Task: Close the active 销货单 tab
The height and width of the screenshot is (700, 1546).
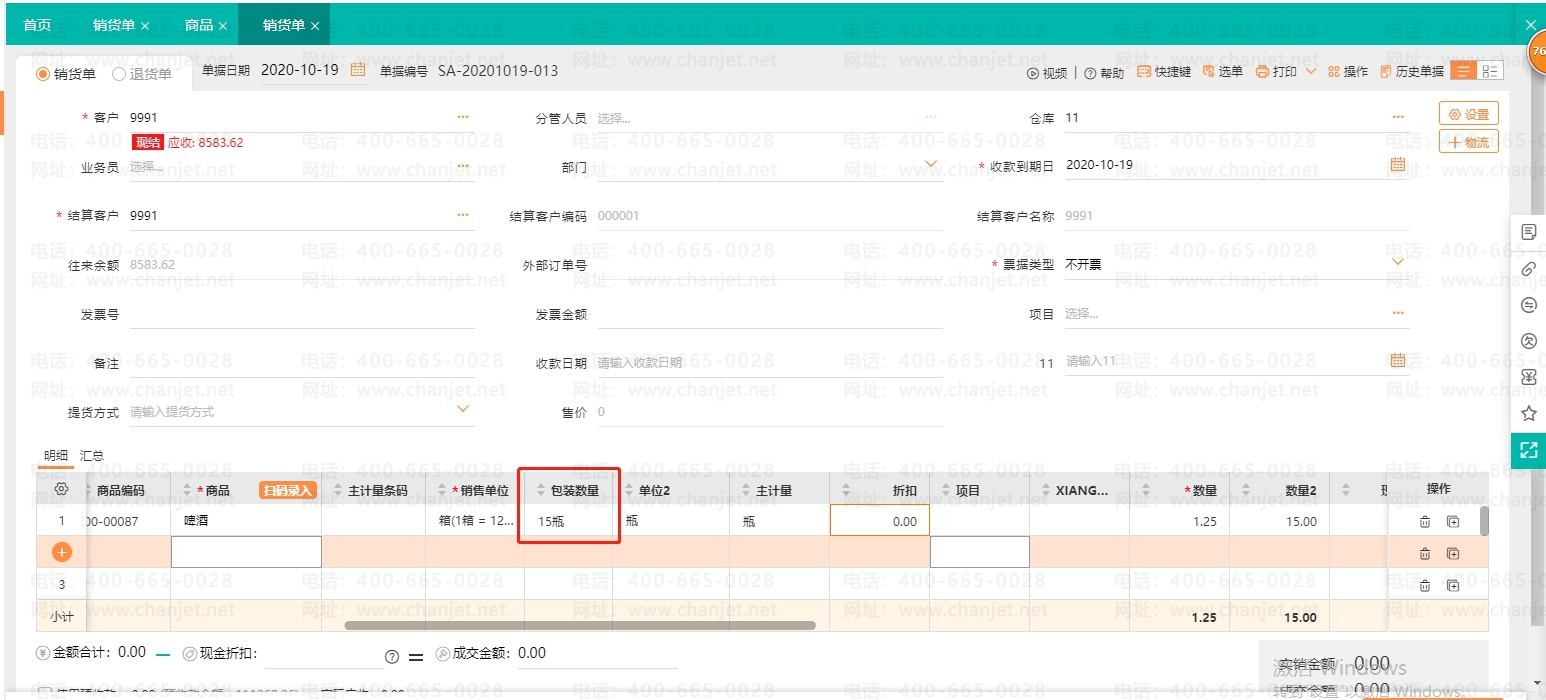Action: [316, 26]
